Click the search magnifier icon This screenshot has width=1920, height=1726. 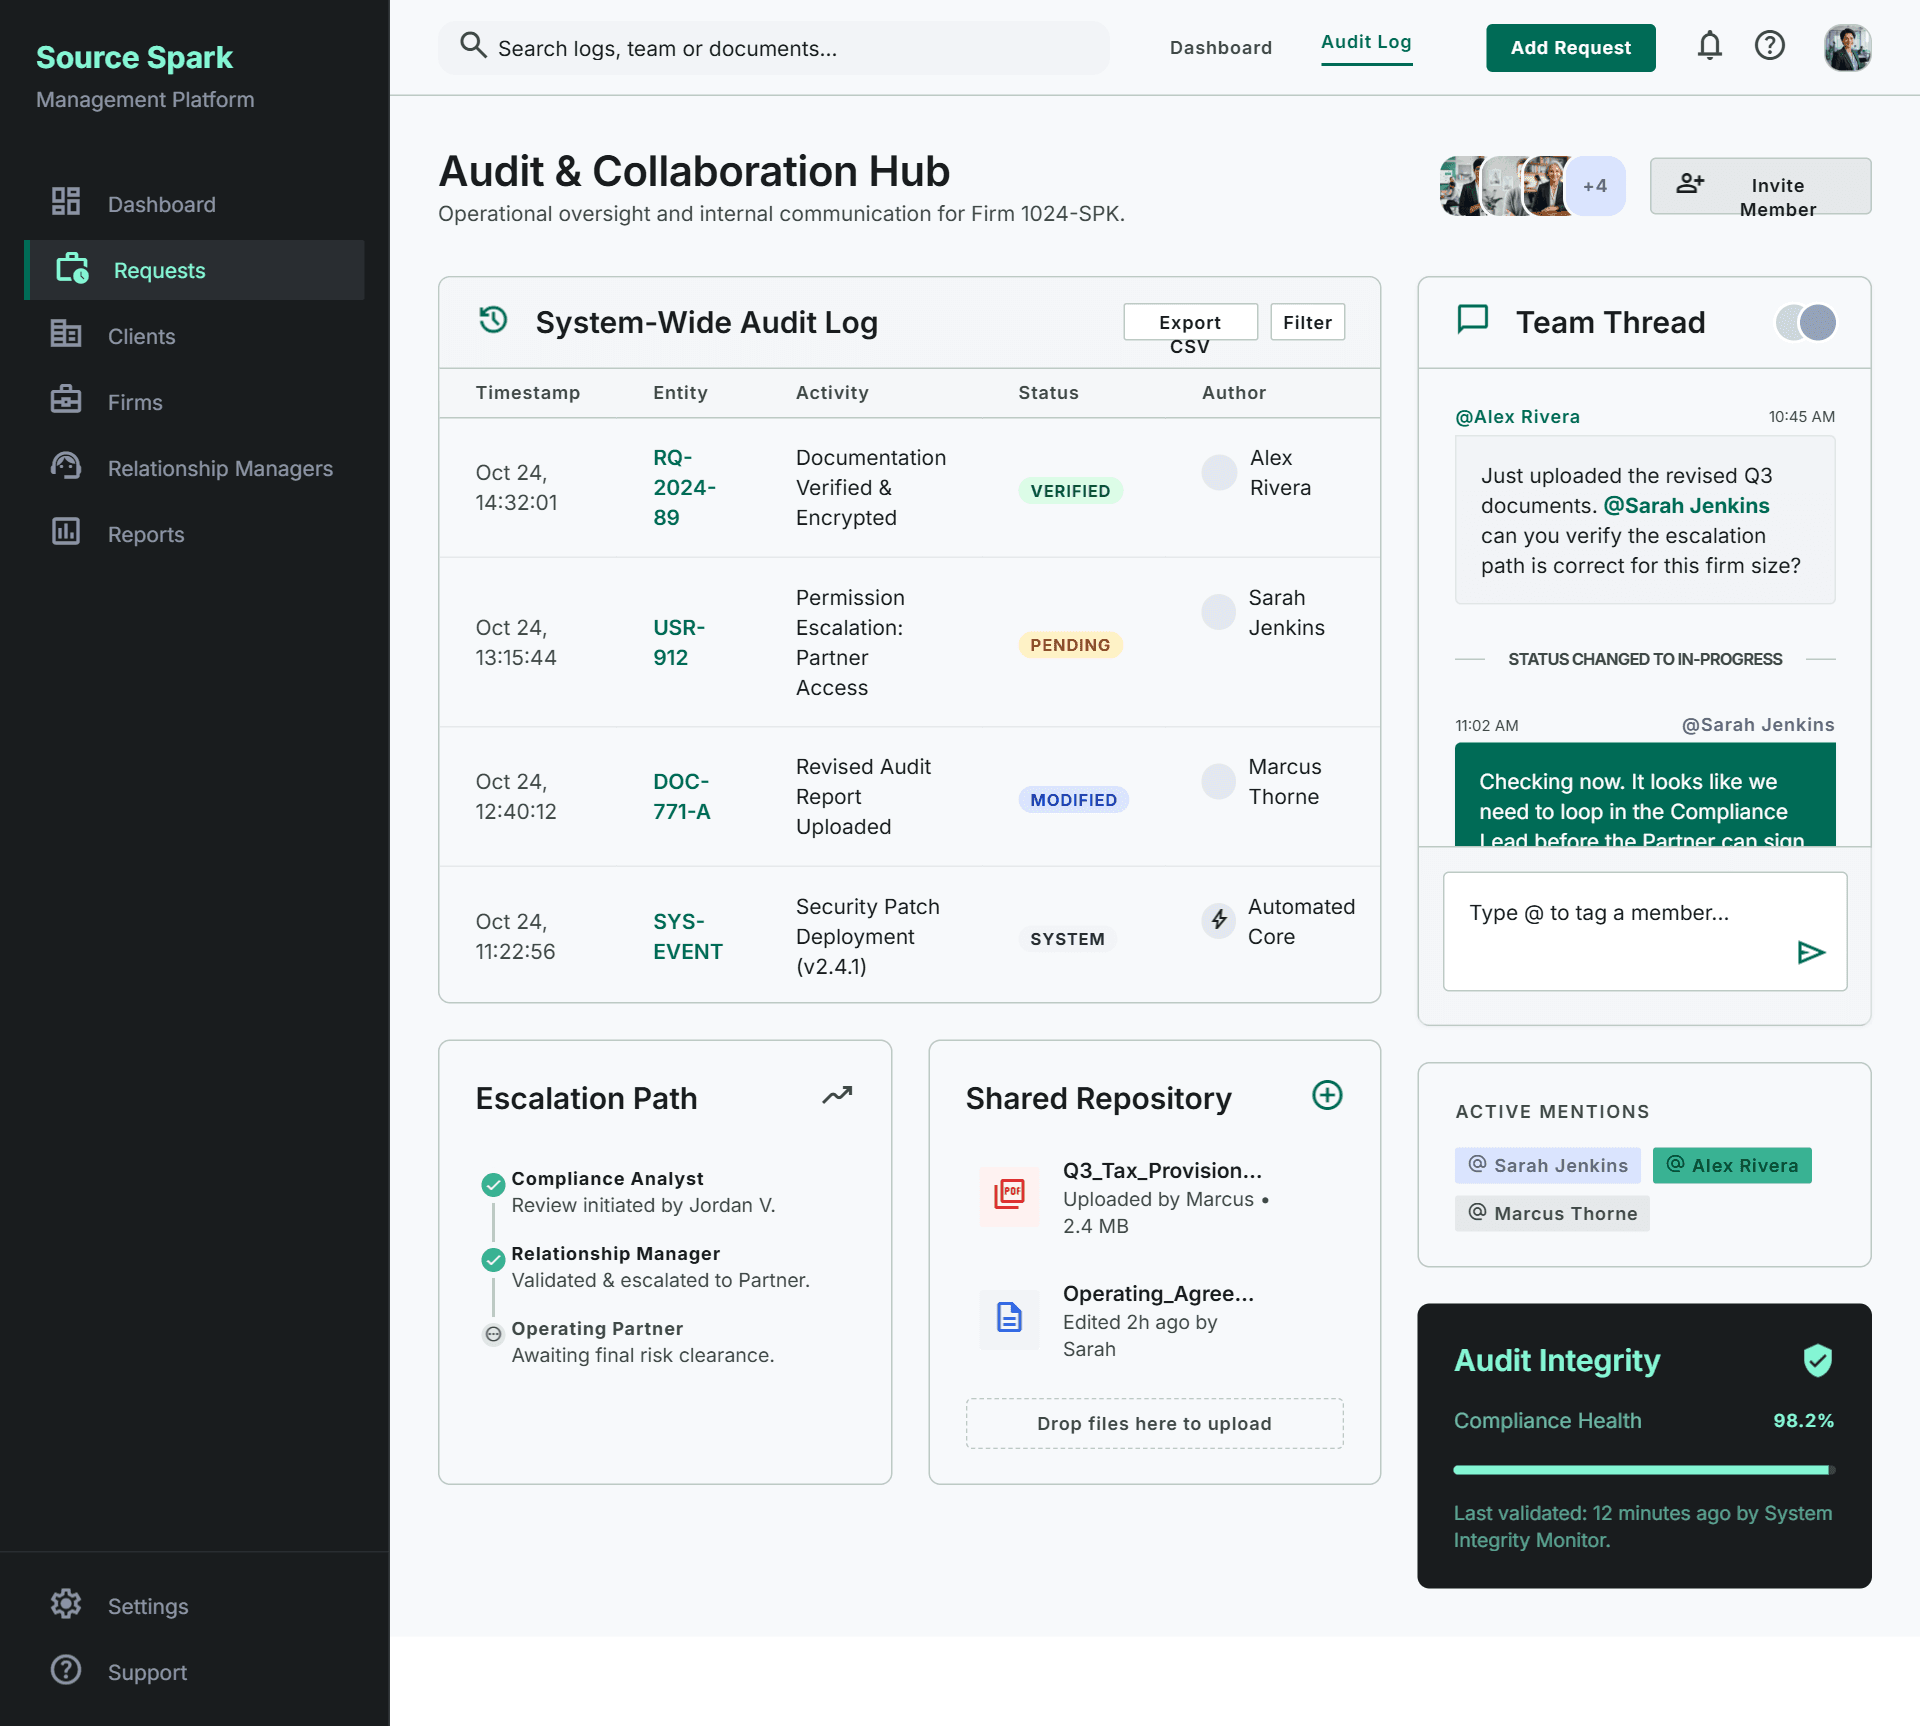[473, 45]
